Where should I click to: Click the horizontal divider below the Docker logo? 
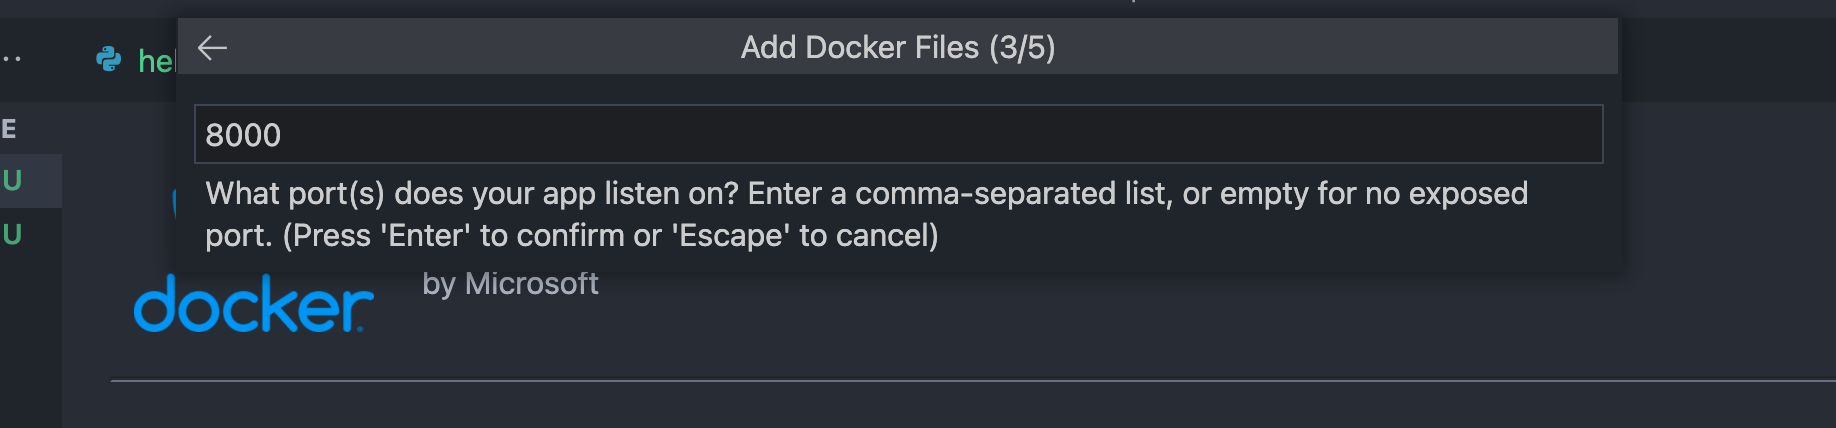click(x=900, y=380)
